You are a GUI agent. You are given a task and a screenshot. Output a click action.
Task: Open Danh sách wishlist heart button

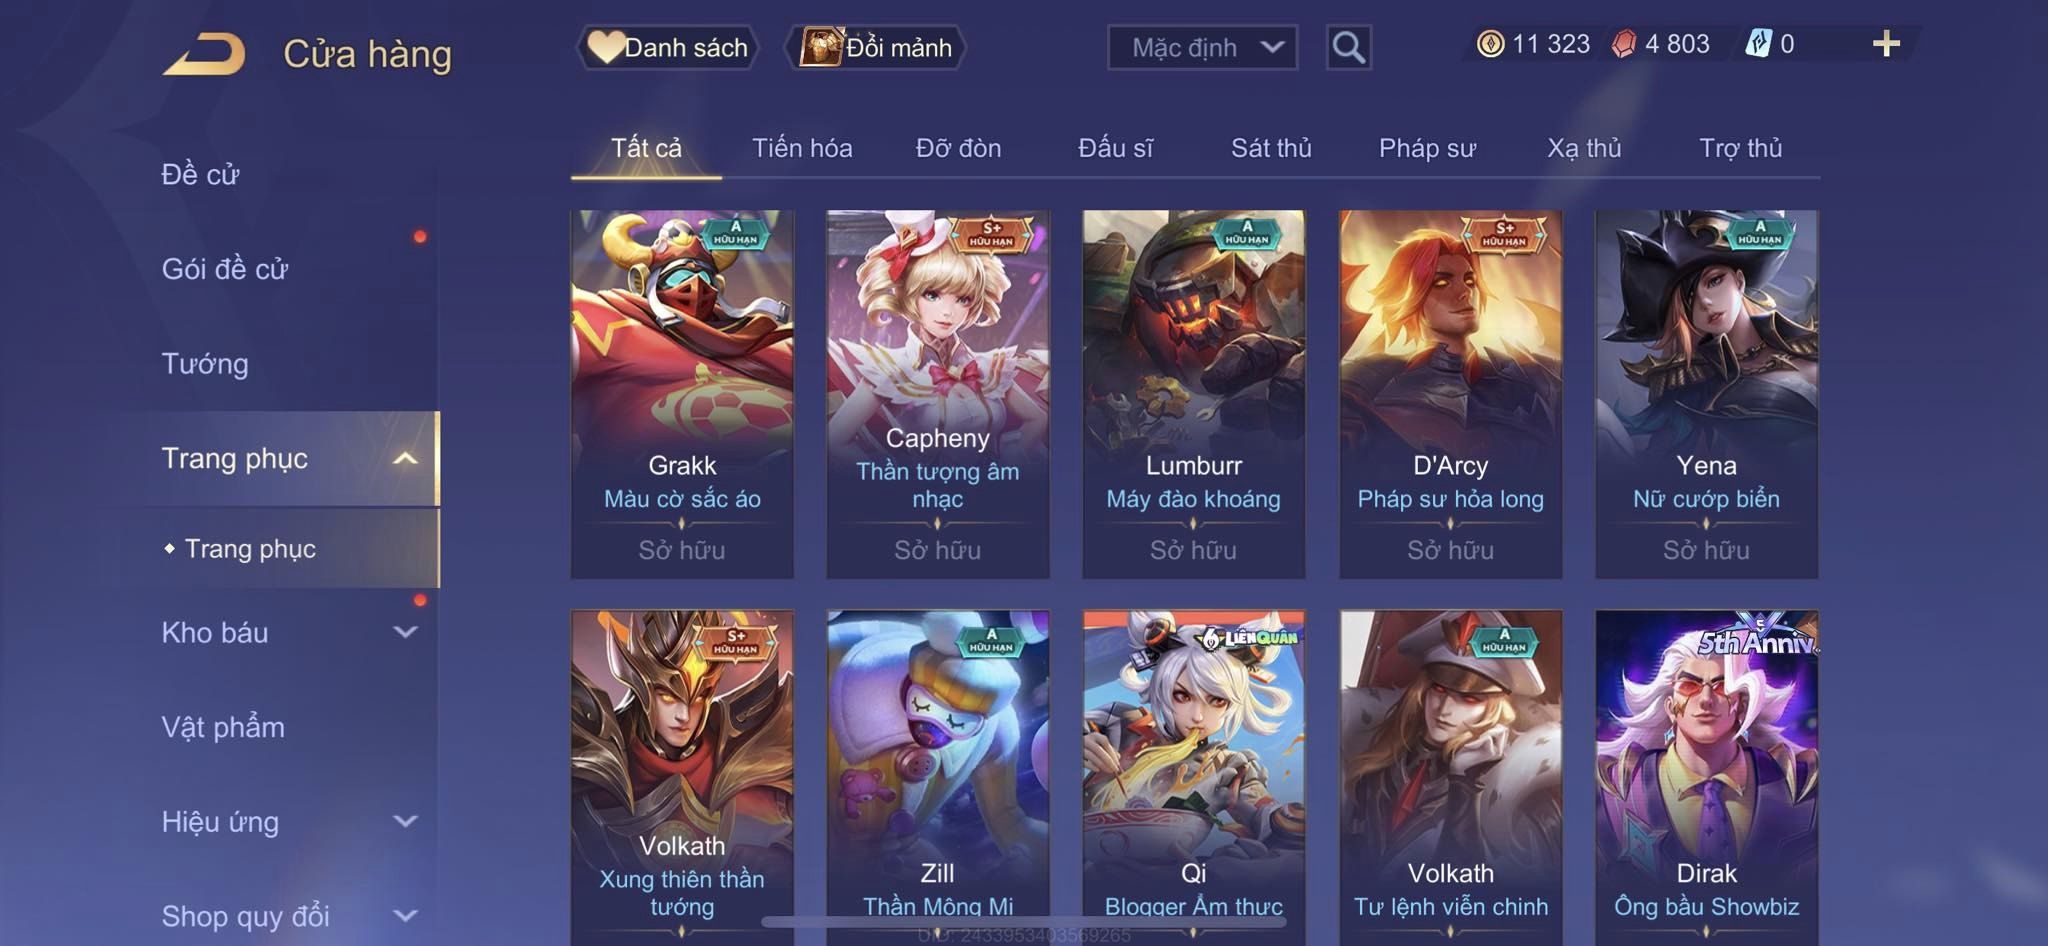[x=667, y=47]
